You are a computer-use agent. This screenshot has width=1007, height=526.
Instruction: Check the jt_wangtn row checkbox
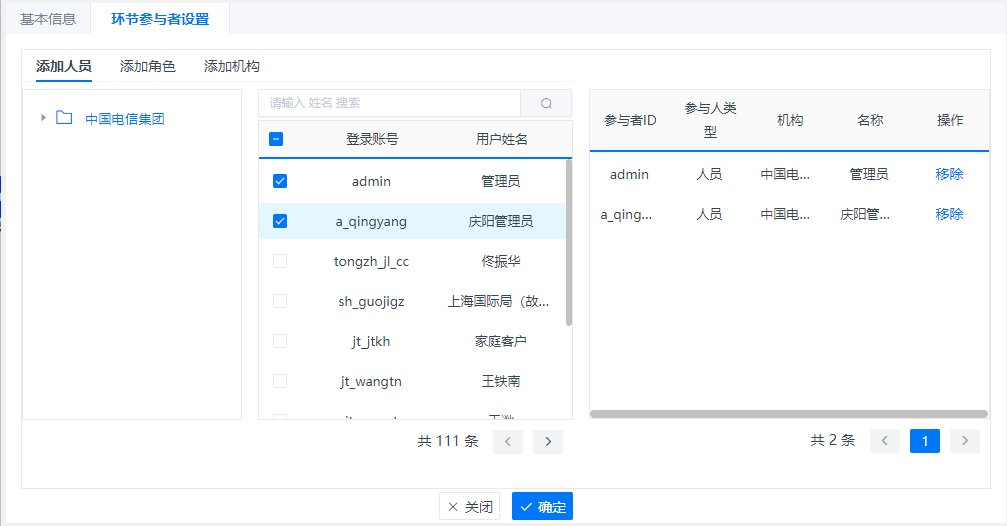point(280,381)
